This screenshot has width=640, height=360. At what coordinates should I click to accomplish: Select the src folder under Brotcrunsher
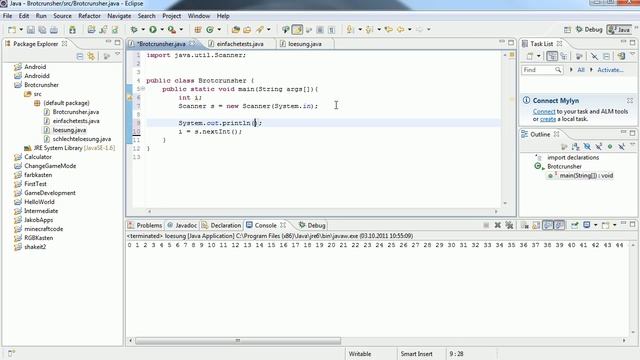(37, 94)
